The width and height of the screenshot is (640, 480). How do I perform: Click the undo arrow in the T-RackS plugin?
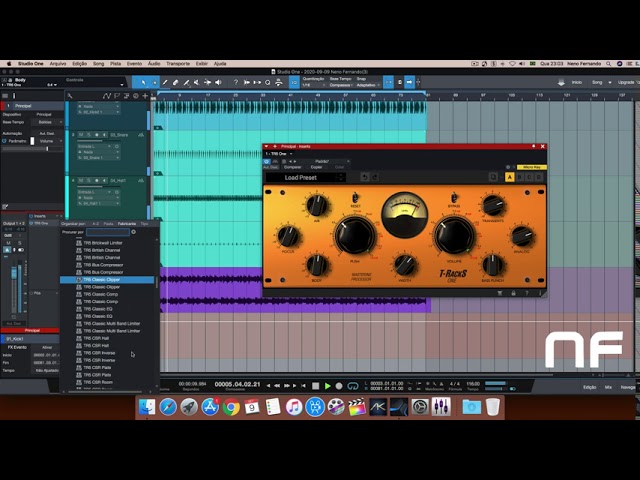point(365,177)
